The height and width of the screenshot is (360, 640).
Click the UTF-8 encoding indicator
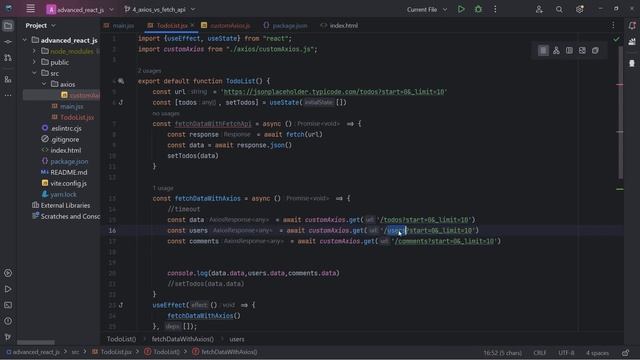566,353
